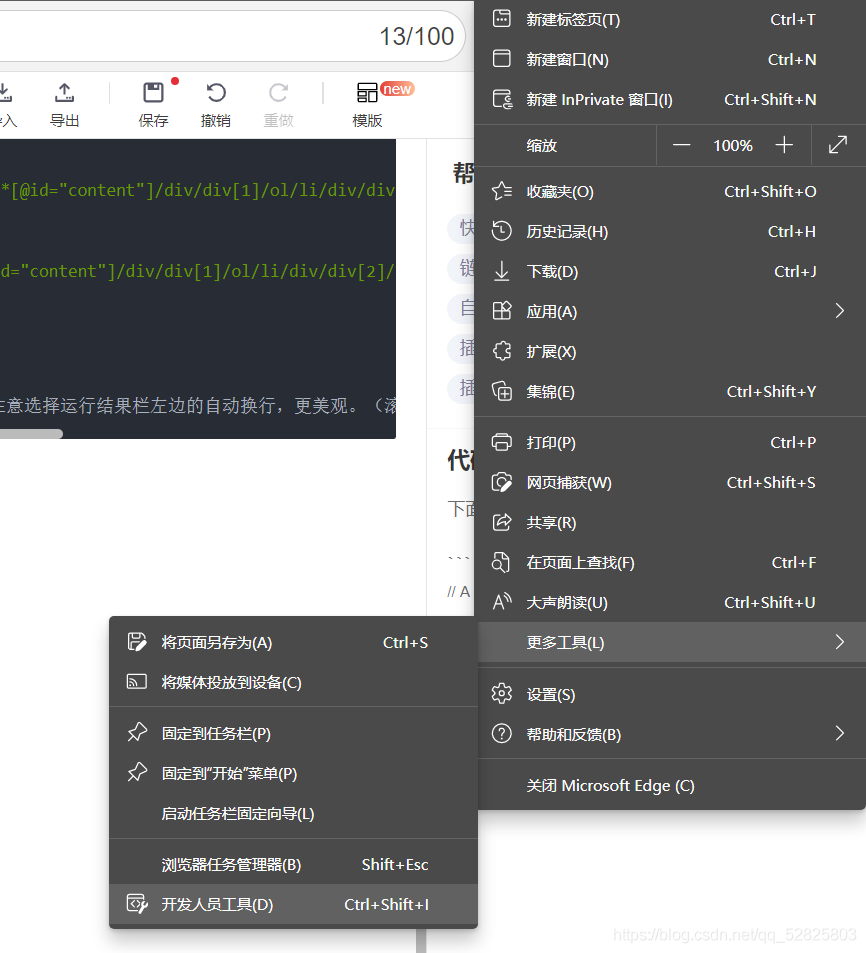
Task: Open History (历史记录) menu item
Action: pos(670,232)
